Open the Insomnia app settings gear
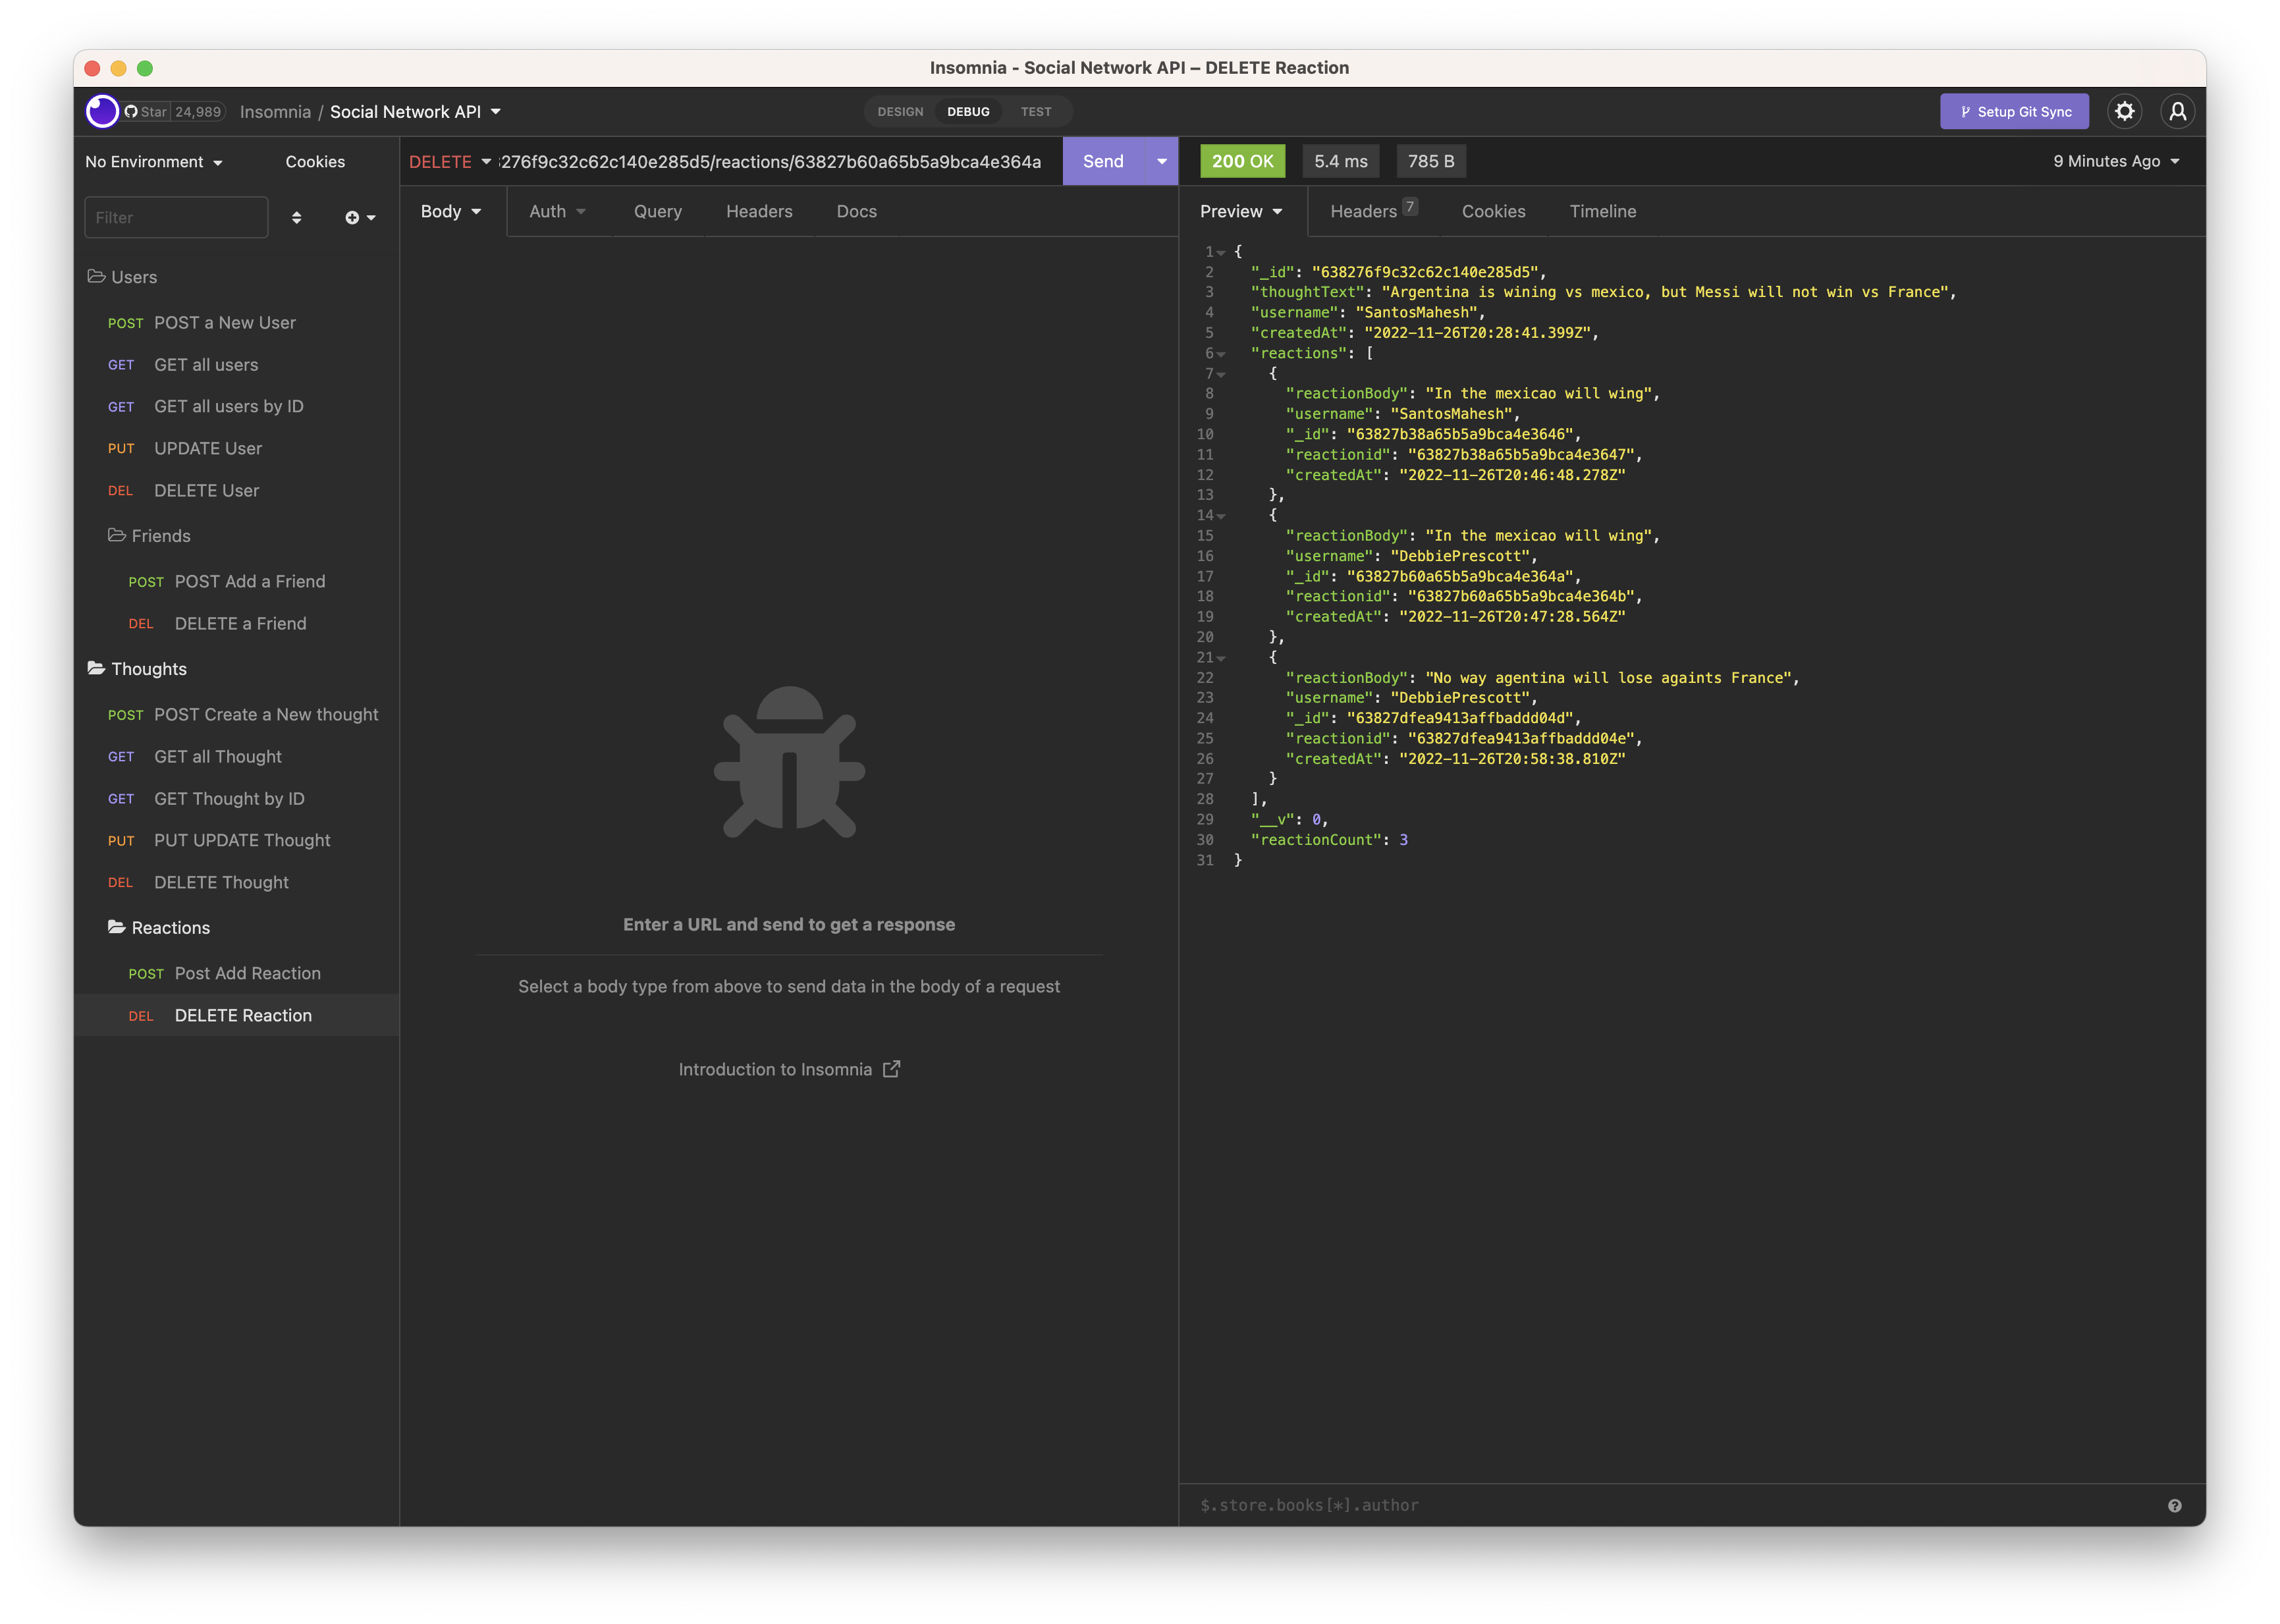The image size is (2280, 1624). click(x=2124, y=111)
